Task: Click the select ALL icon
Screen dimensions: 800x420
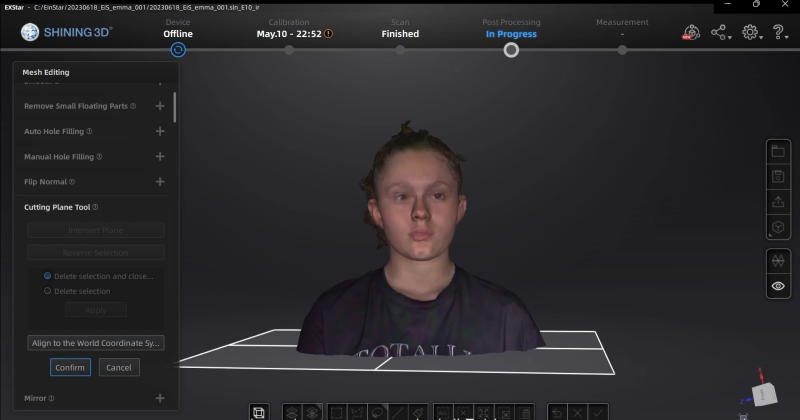Action: (x=443, y=412)
